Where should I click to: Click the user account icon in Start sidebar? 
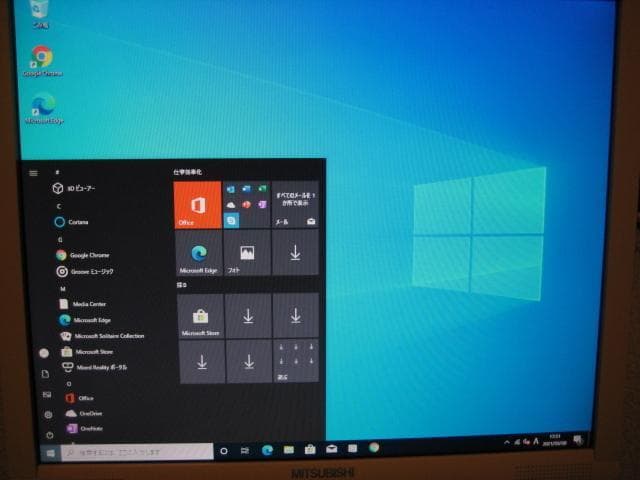click(x=44, y=353)
